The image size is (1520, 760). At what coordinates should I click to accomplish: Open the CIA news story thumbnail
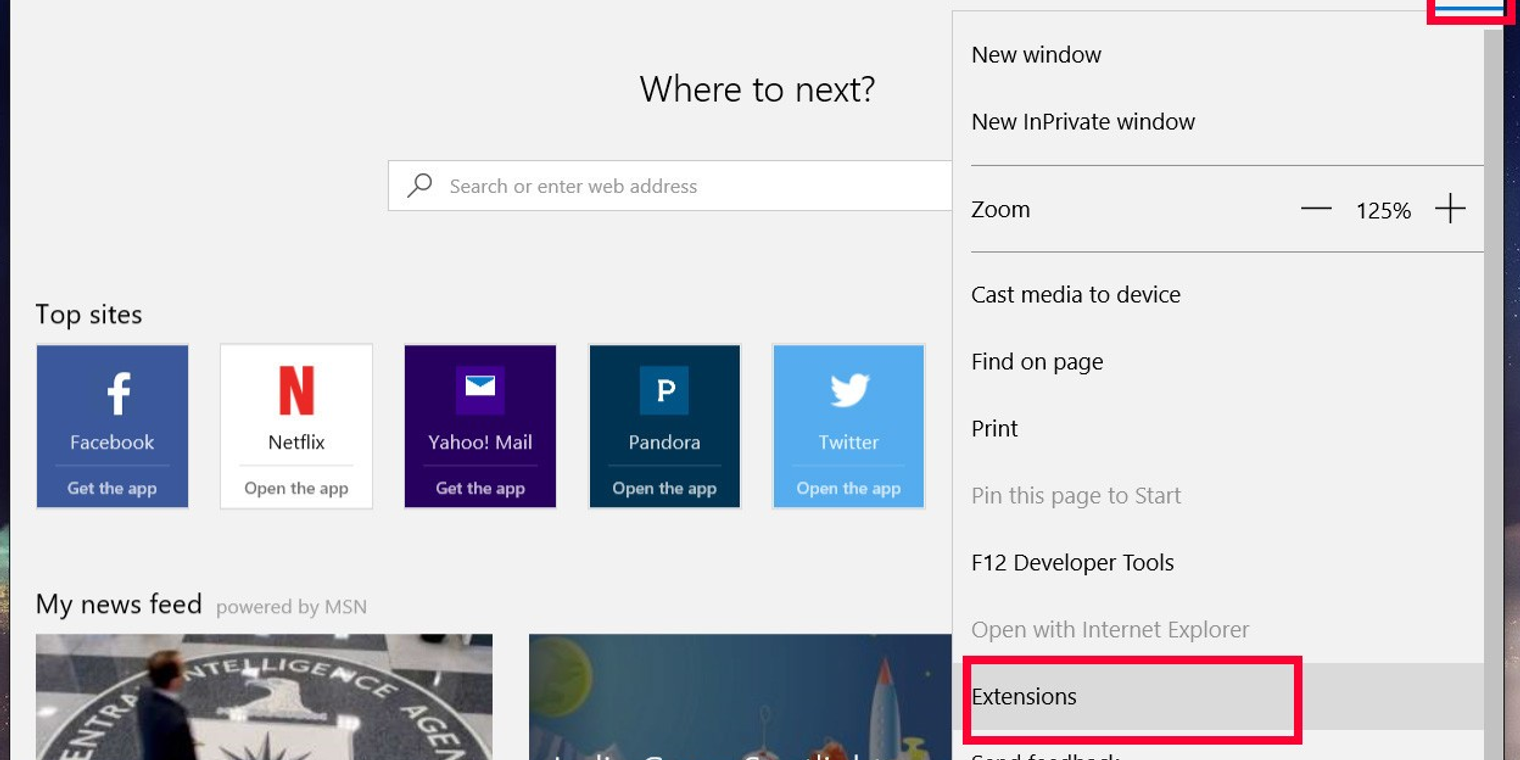pos(264,697)
